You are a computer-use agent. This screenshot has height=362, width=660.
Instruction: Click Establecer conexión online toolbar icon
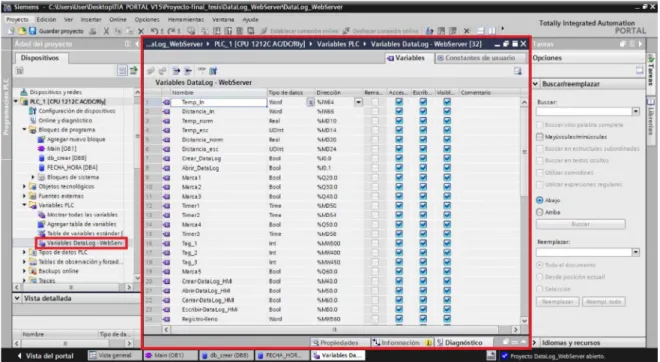[x=264, y=31]
